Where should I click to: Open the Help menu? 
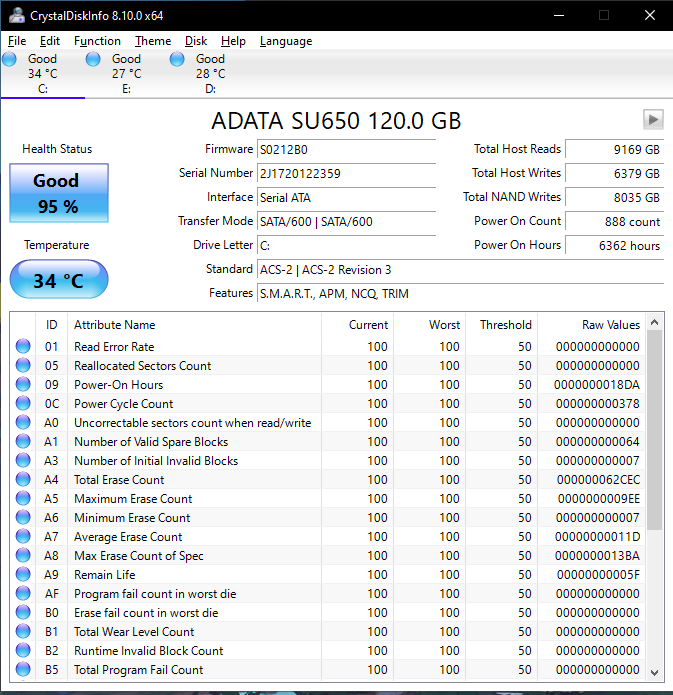tap(233, 41)
